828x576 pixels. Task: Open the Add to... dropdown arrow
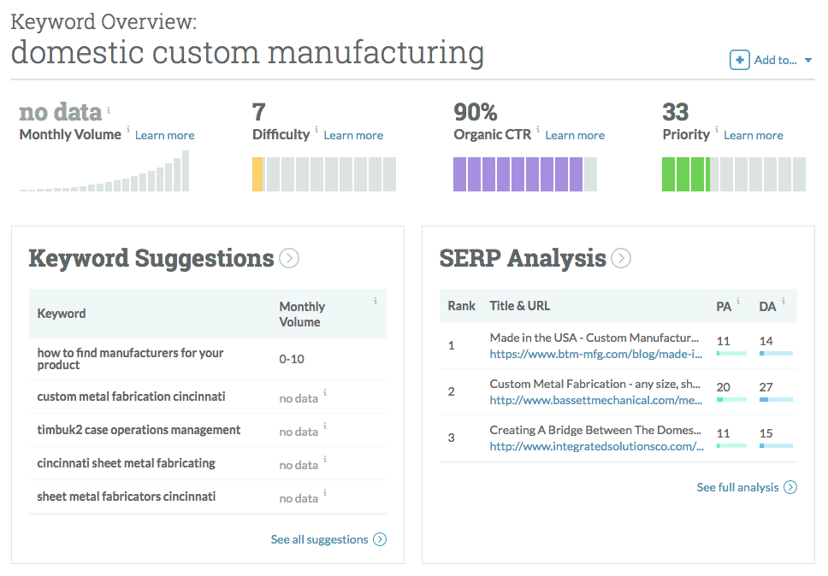[x=808, y=60]
